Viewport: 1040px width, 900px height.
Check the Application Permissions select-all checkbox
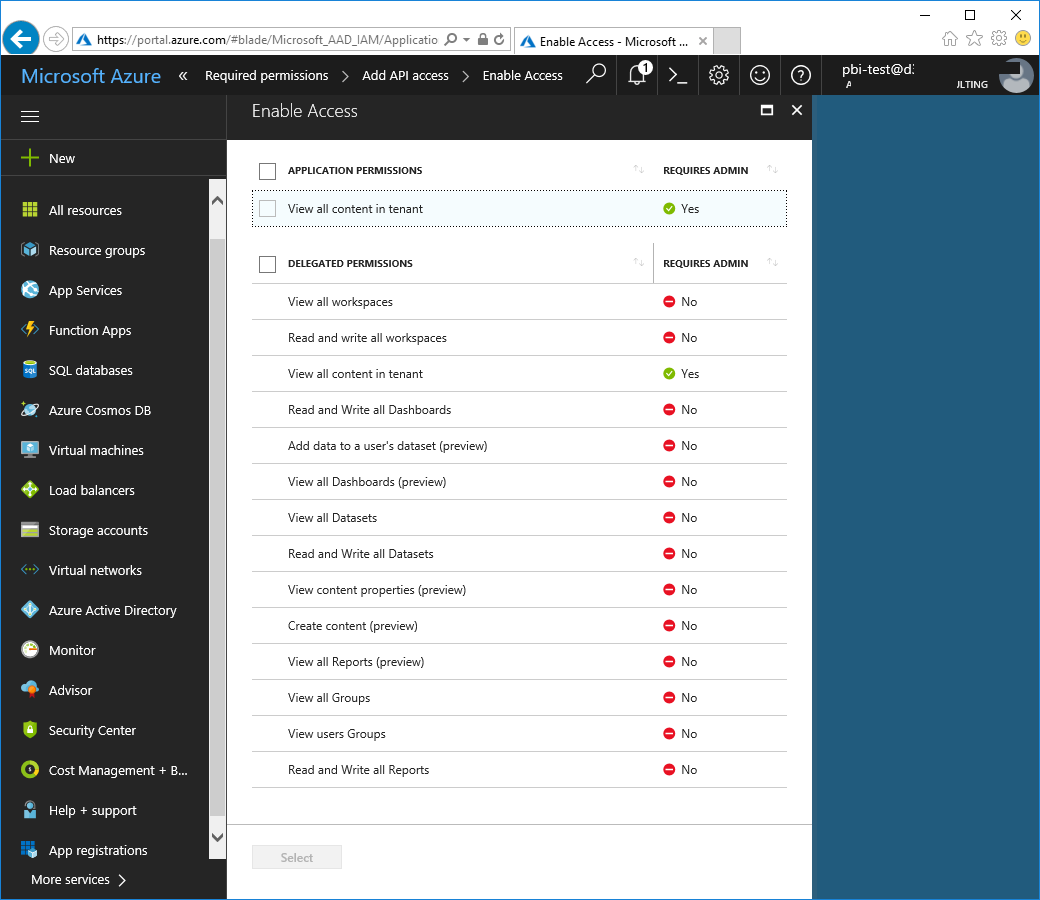pos(267,171)
